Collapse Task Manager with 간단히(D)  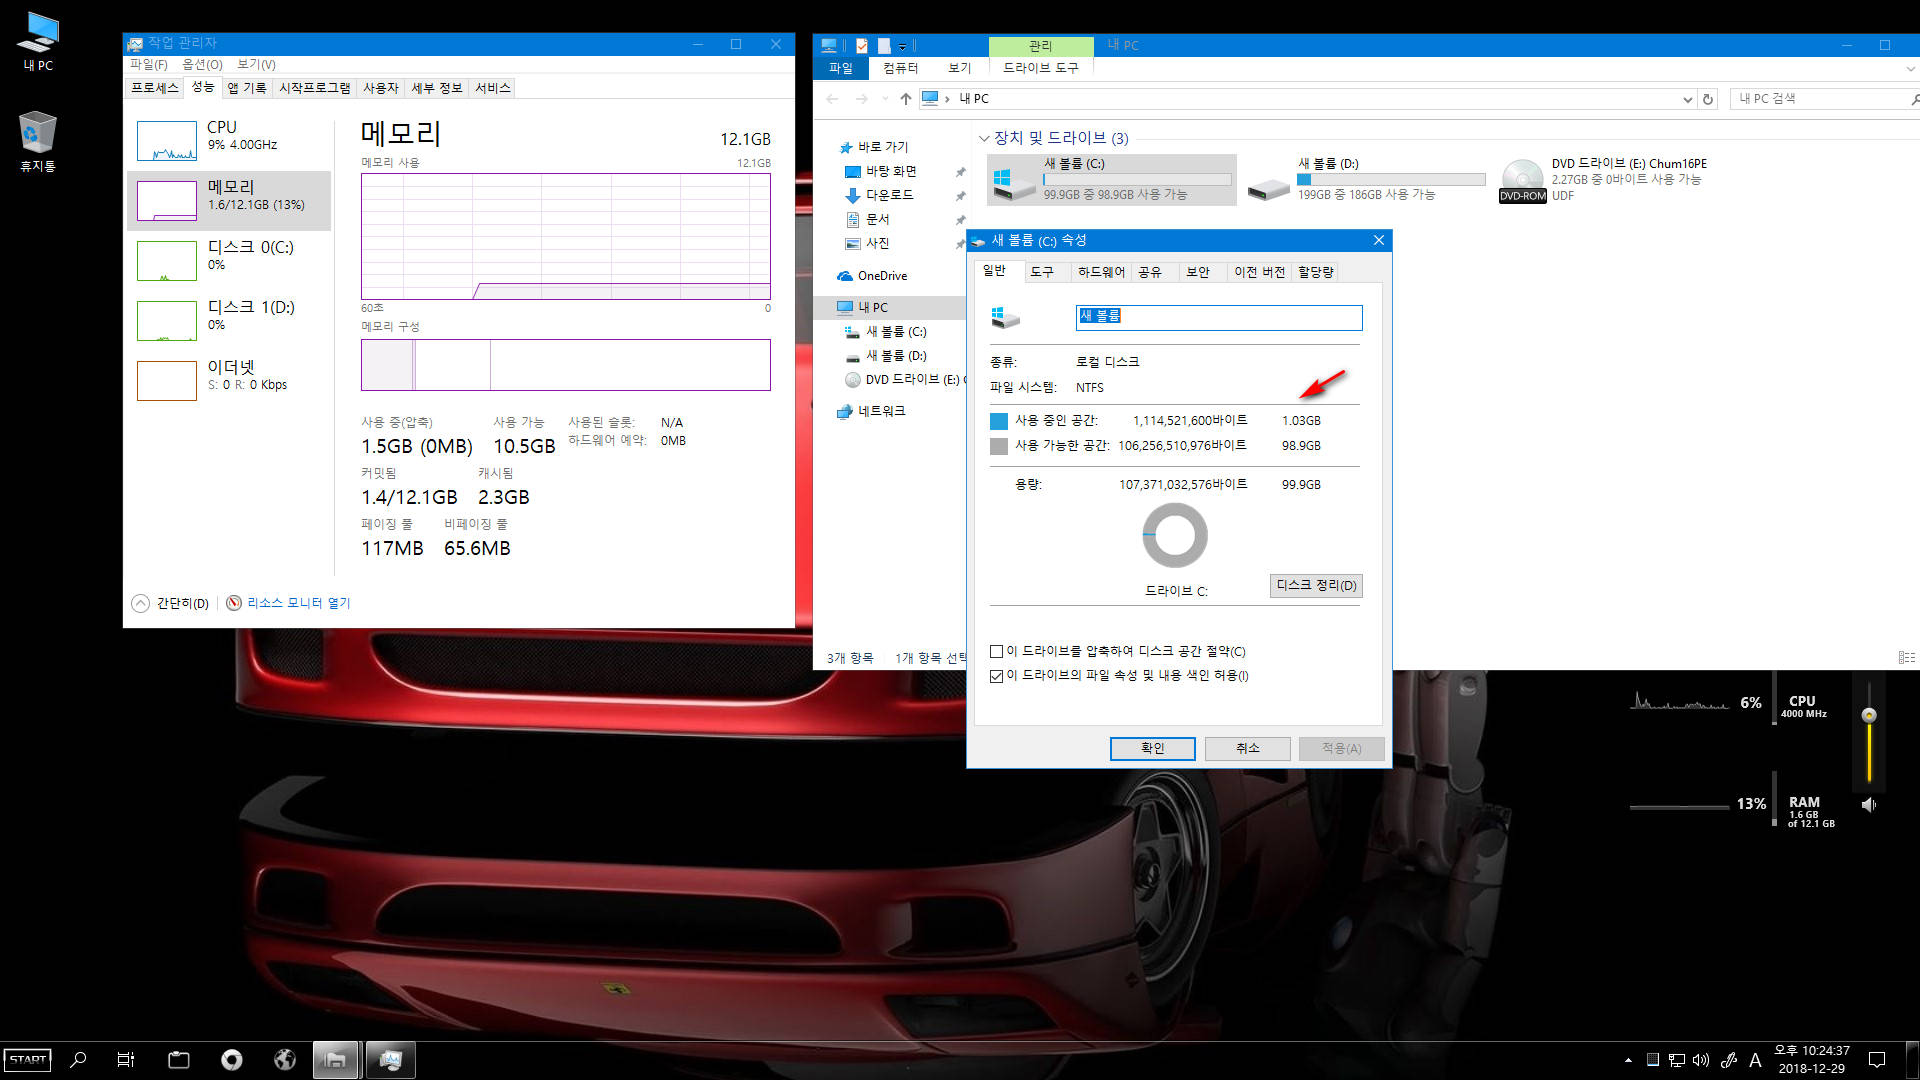pyautogui.click(x=170, y=603)
